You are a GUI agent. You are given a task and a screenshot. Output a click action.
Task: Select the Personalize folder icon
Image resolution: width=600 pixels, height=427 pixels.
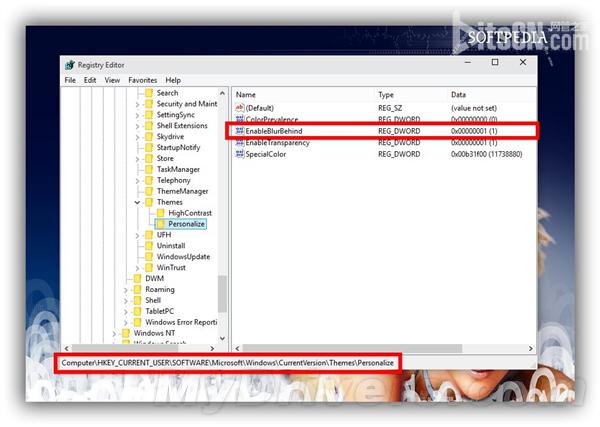pos(160,224)
